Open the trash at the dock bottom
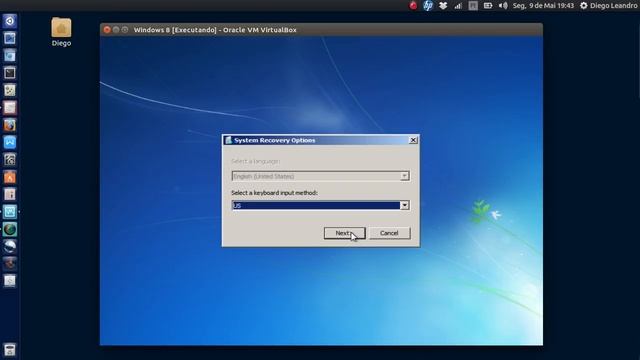This screenshot has height=360, width=640. 10,350
